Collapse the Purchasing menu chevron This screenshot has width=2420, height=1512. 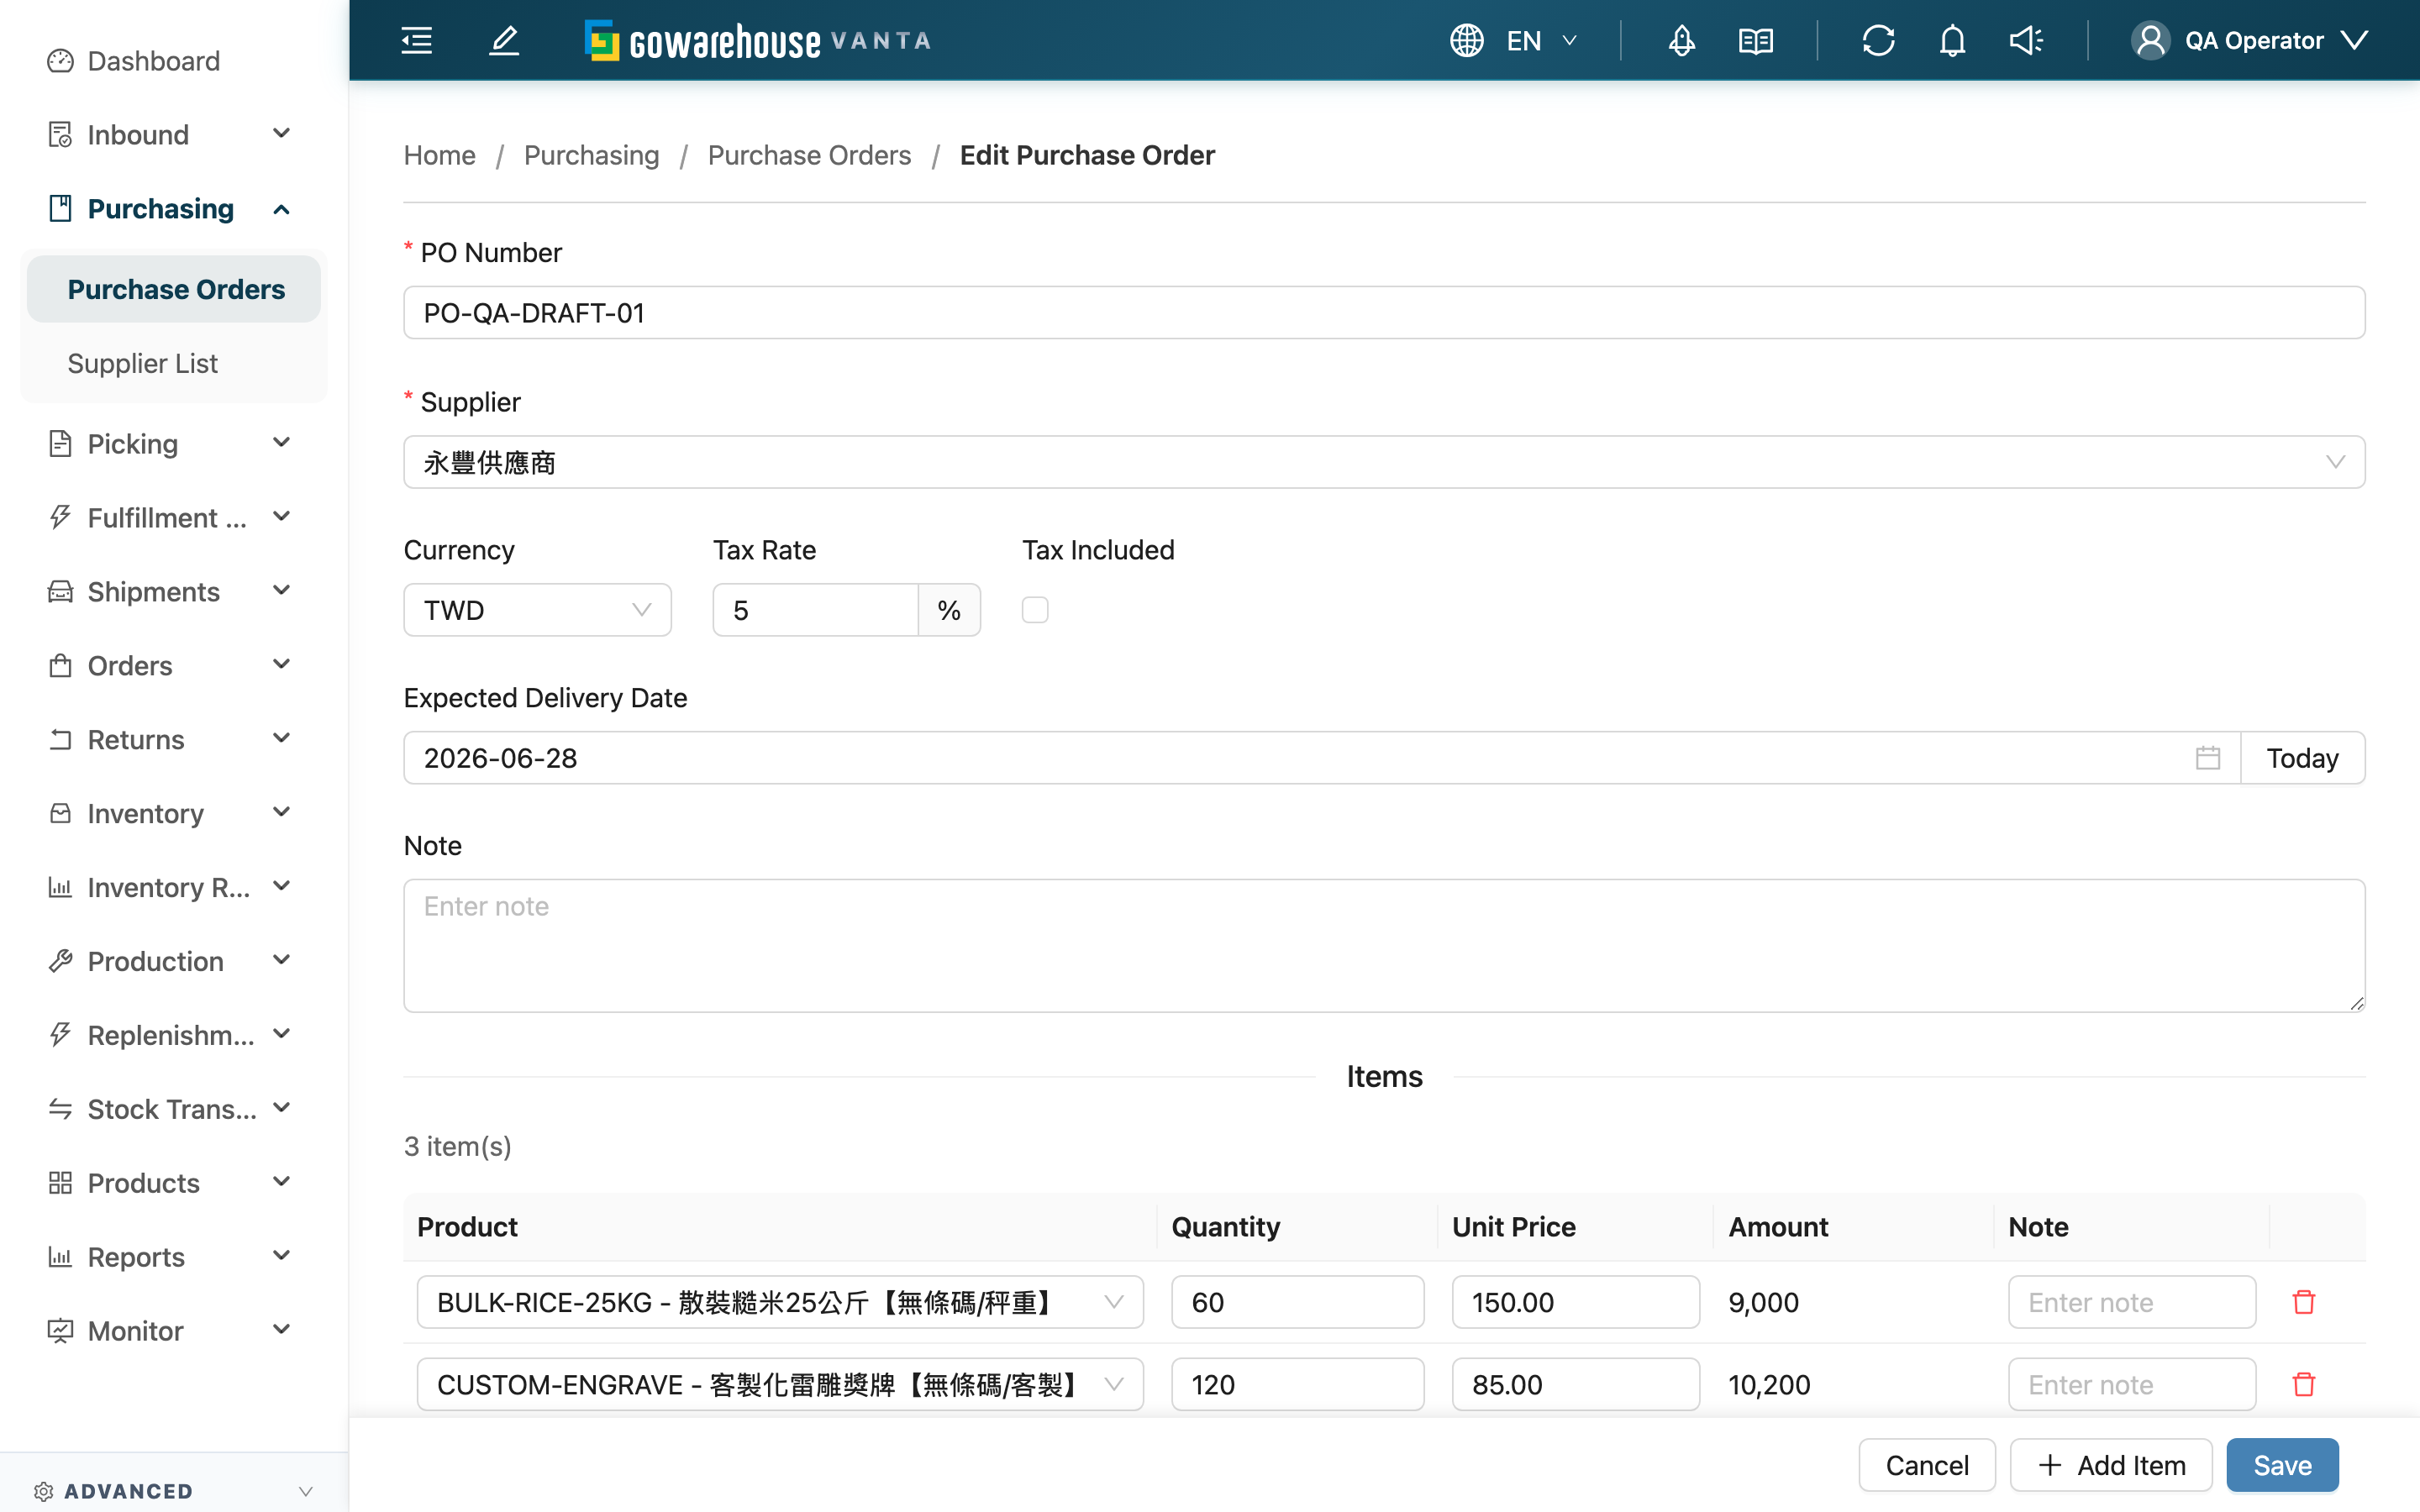click(282, 209)
